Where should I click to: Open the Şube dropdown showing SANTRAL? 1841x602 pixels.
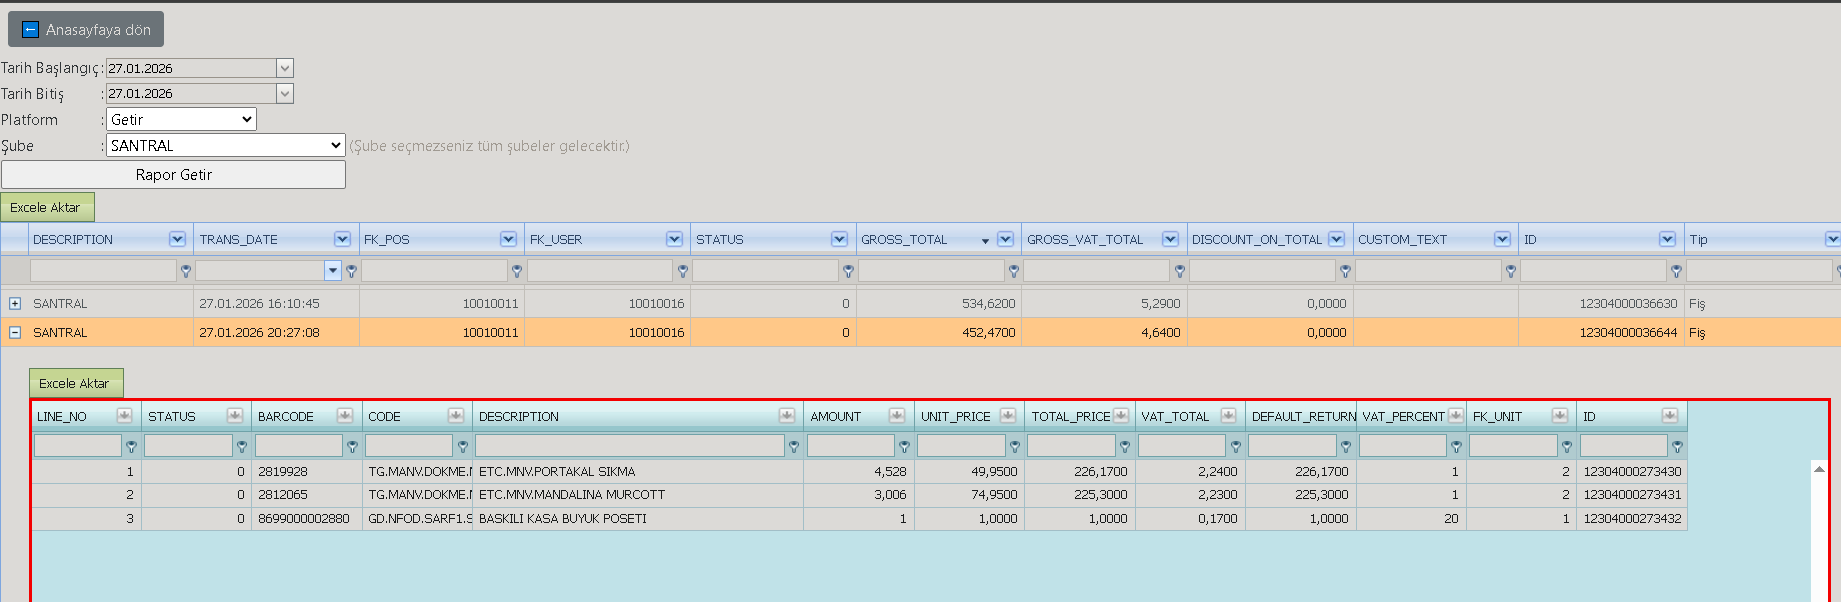[226, 145]
